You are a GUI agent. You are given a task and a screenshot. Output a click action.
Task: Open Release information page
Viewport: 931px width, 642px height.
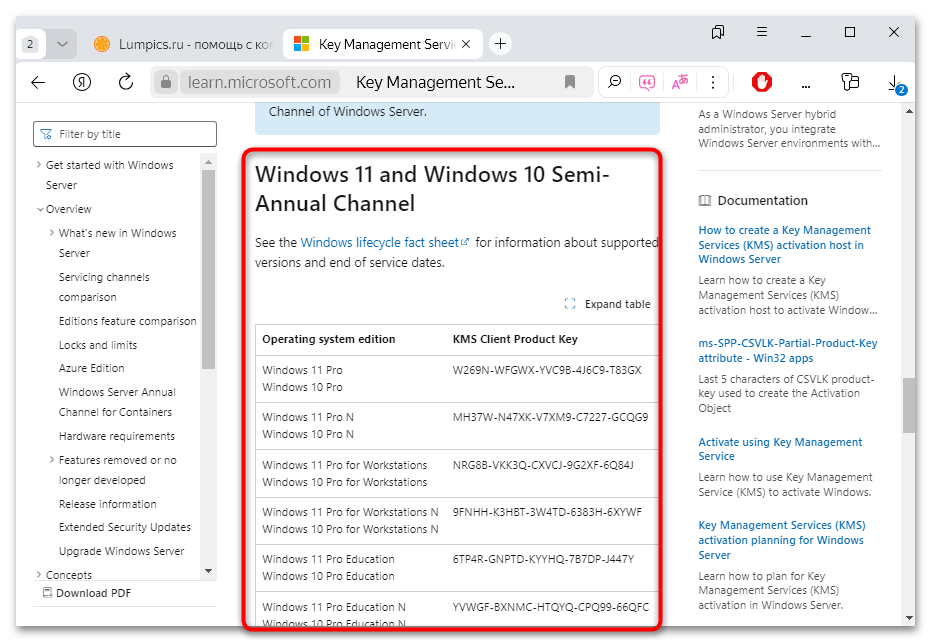pyautogui.click(x=107, y=504)
